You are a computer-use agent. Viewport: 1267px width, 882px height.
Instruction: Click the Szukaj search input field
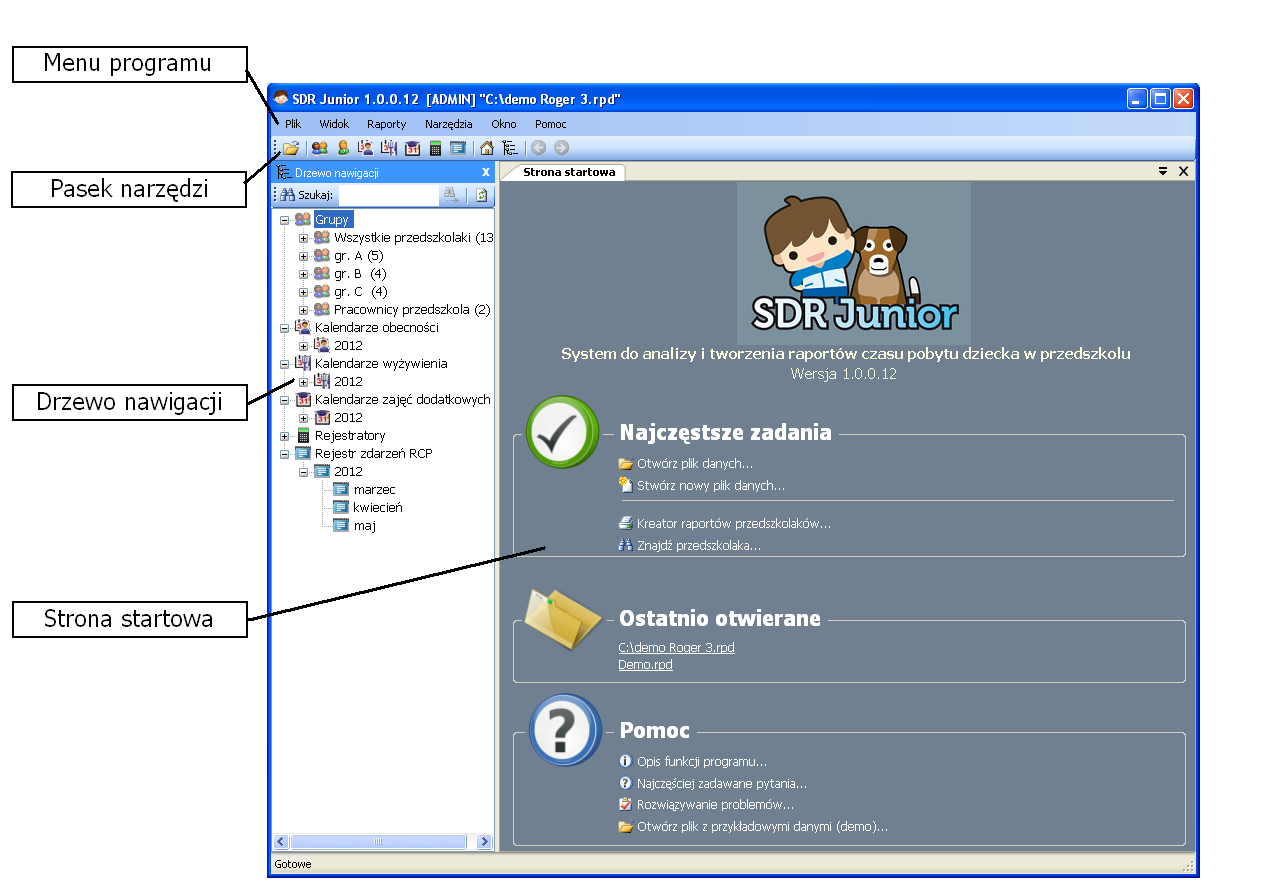pyautogui.click(x=388, y=196)
